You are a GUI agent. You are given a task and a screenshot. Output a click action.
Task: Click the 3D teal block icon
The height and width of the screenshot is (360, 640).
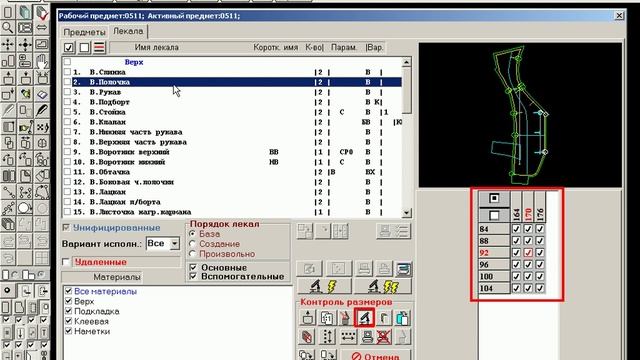pyautogui.click(x=25, y=12)
